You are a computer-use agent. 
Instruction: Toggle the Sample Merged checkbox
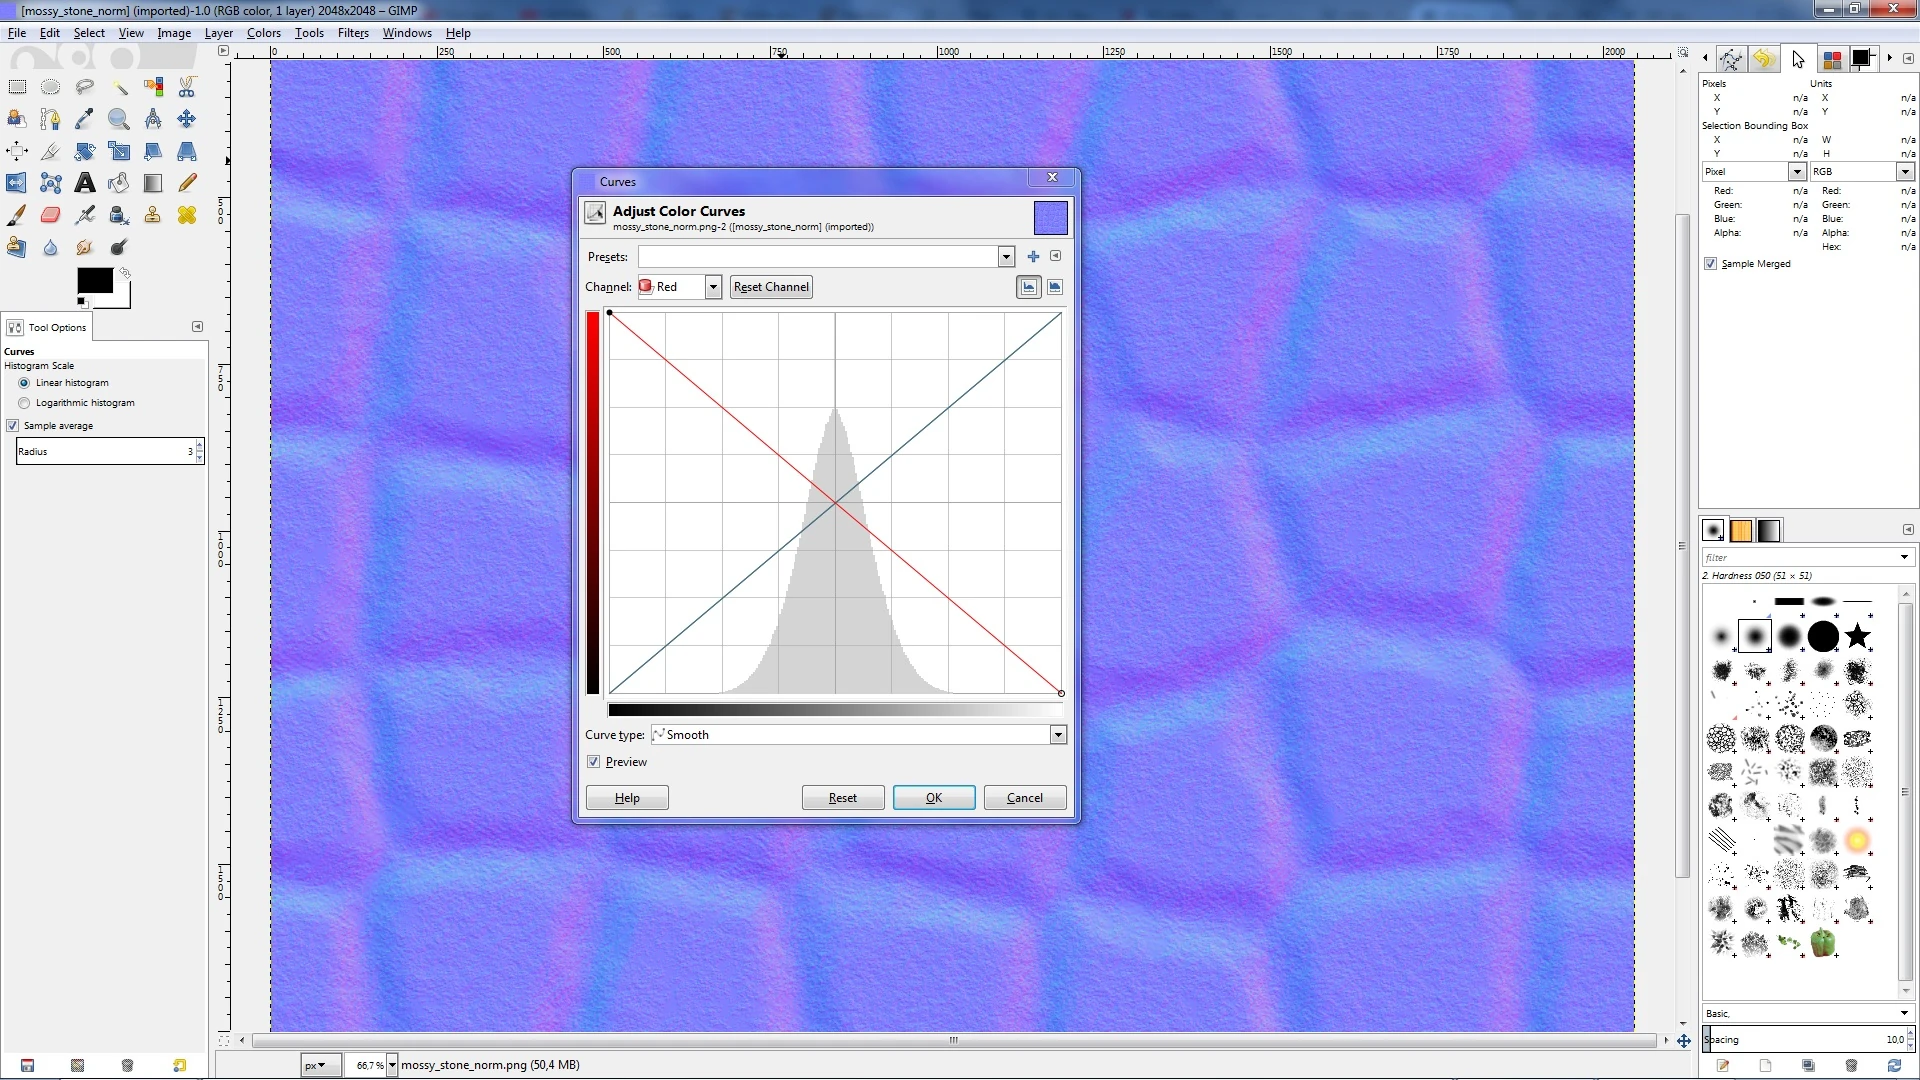(x=1711, y=264)
